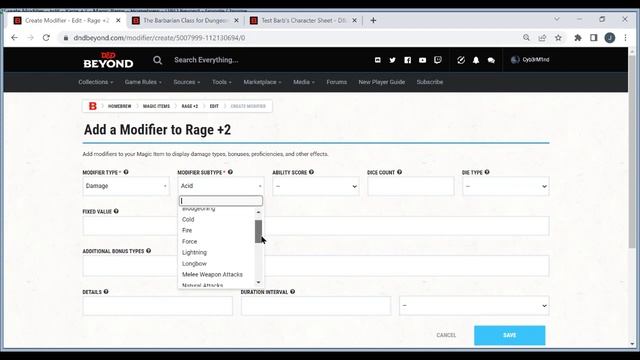Click the Dice Count help icon
The height and width of the screenshot is (360, 640).
pos(400,172)
